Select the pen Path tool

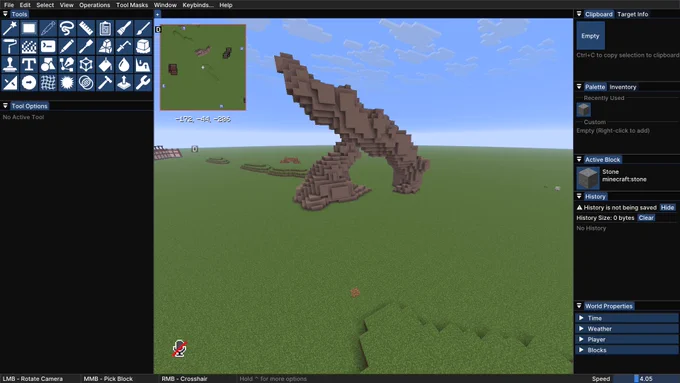(x=67, y=65)
